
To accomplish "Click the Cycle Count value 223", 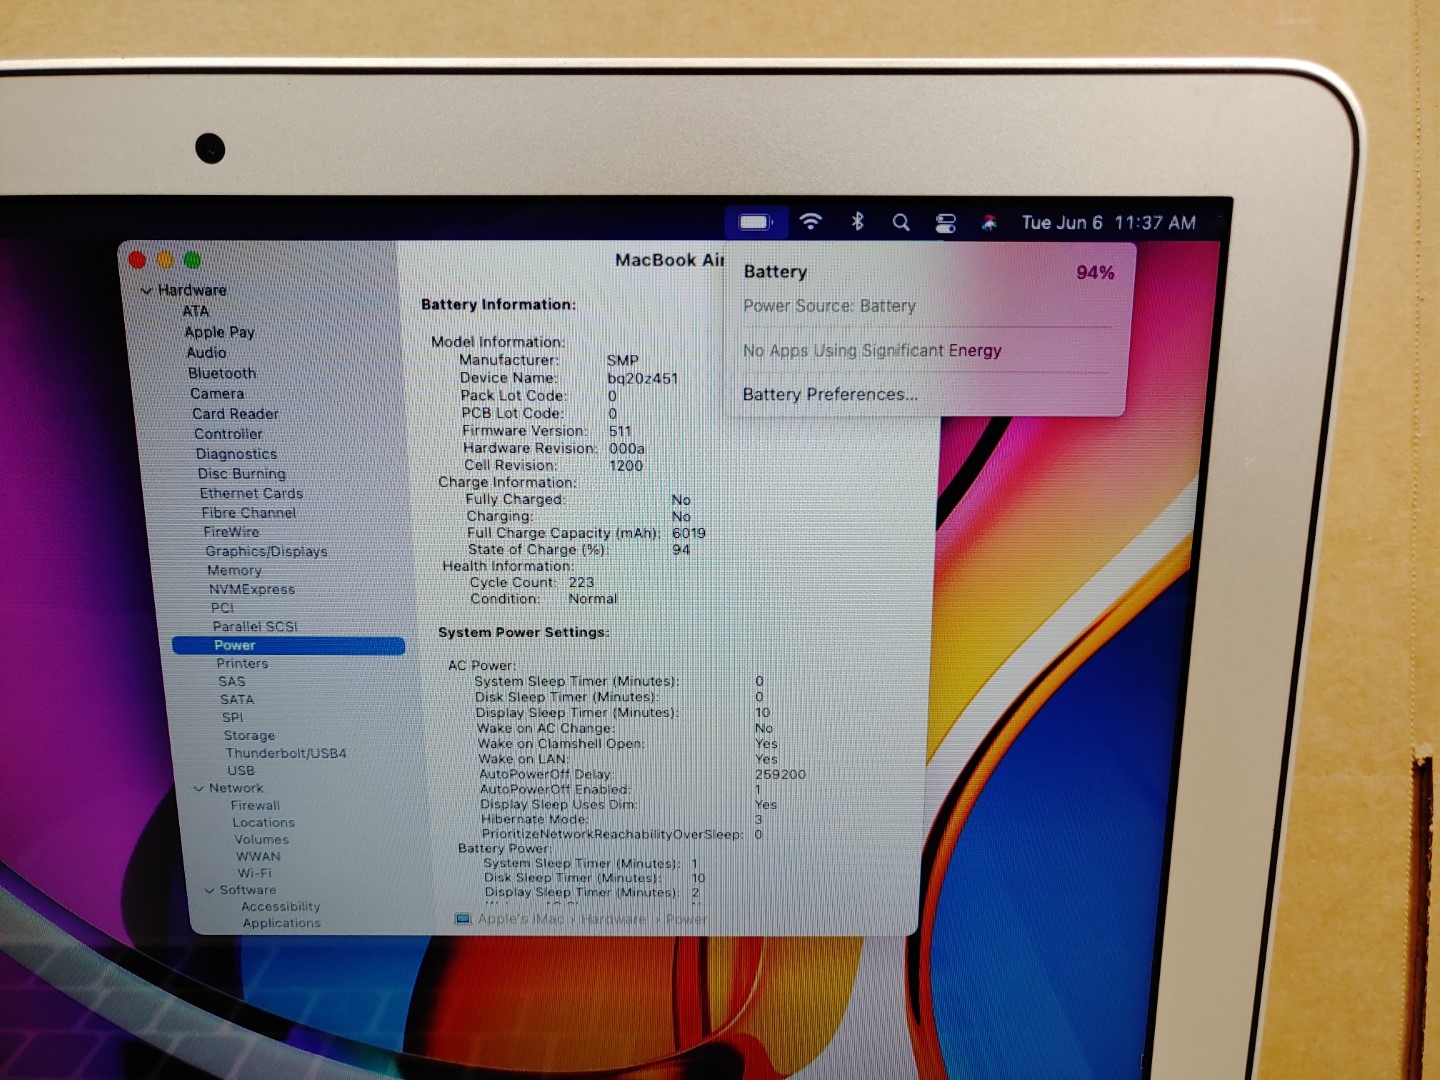I will (x=581, y=583).
